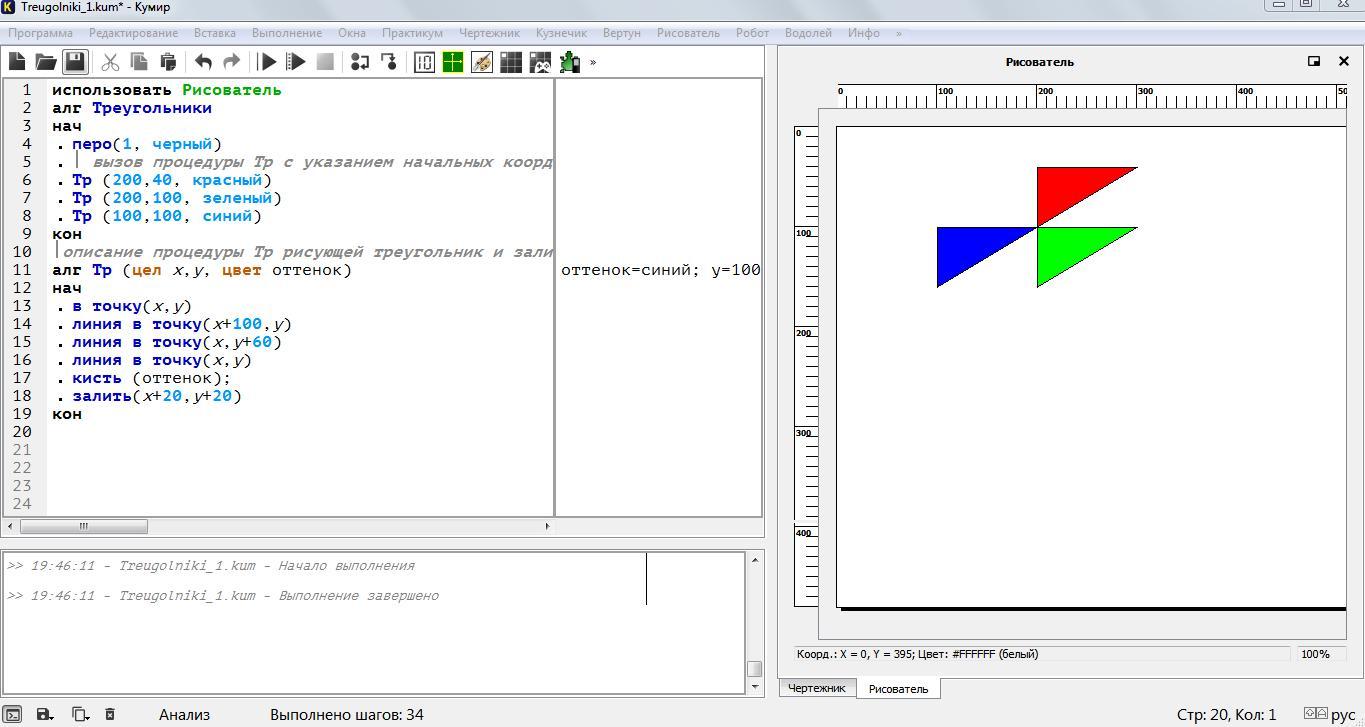Open the Painter palette window icon
The image size is (1365, 727).
click(x=482, y=62)
